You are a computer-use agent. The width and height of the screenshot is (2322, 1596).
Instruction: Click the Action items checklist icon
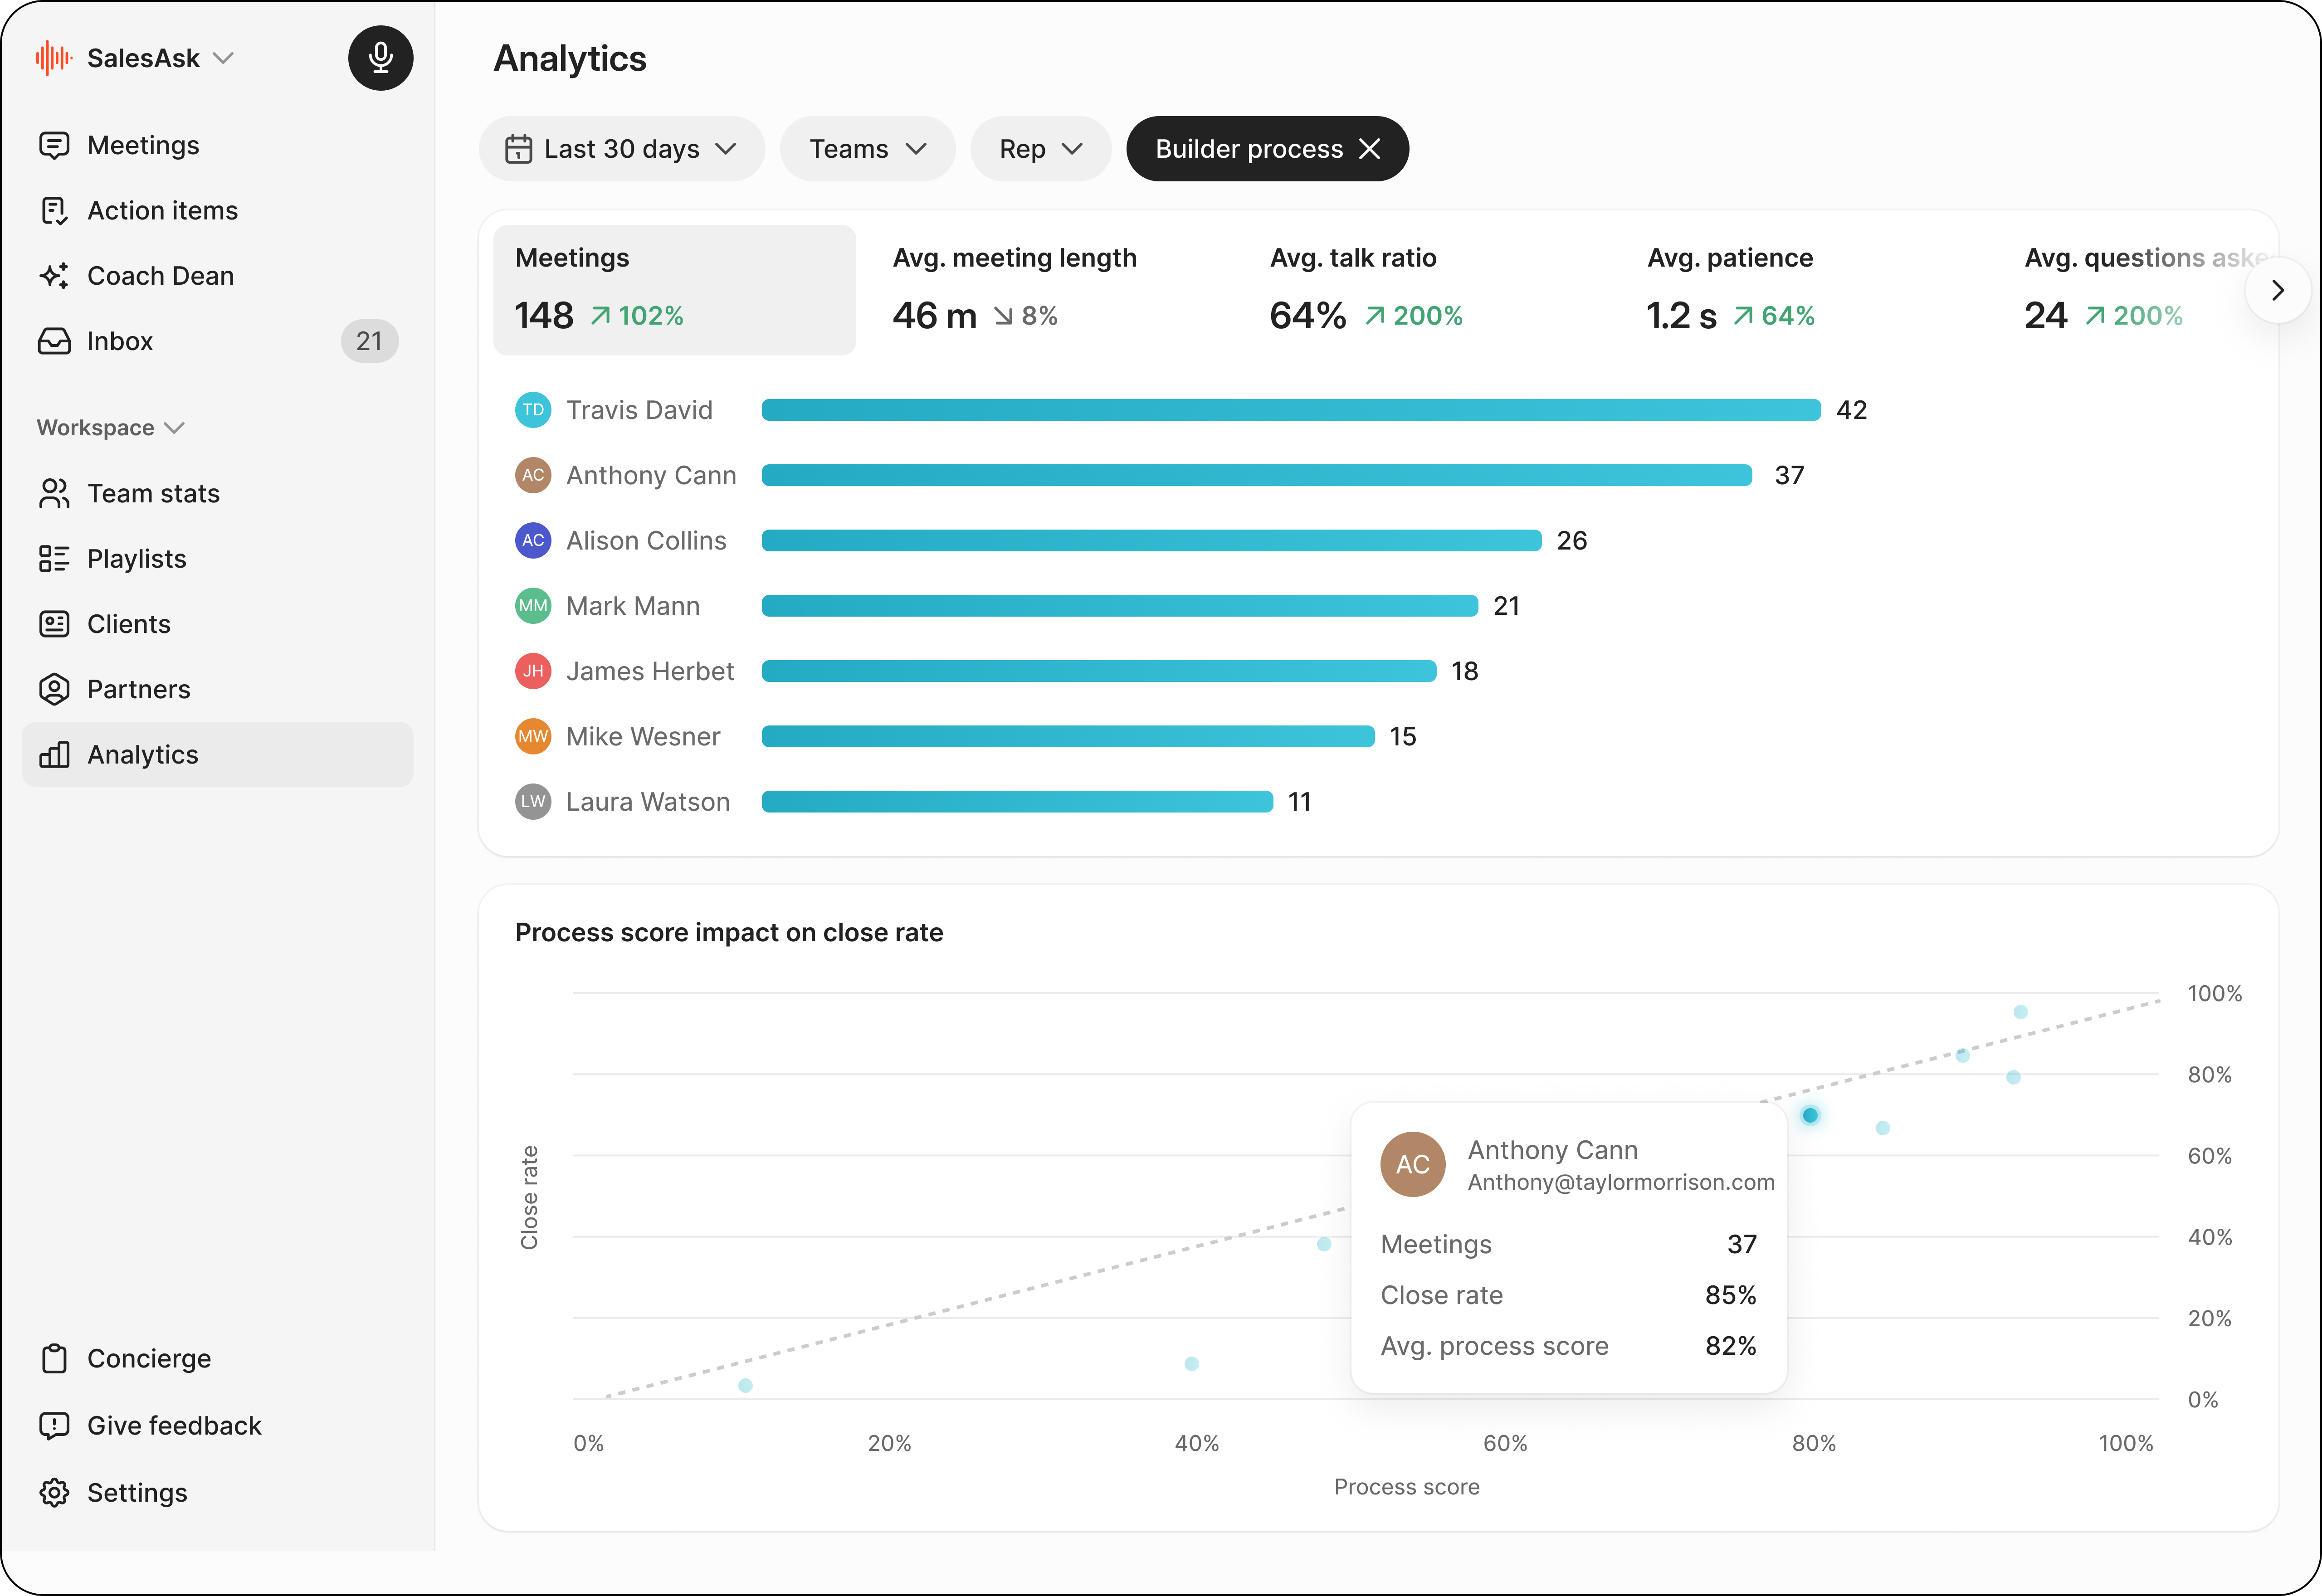pyautogui.click(x=54, y=211)
